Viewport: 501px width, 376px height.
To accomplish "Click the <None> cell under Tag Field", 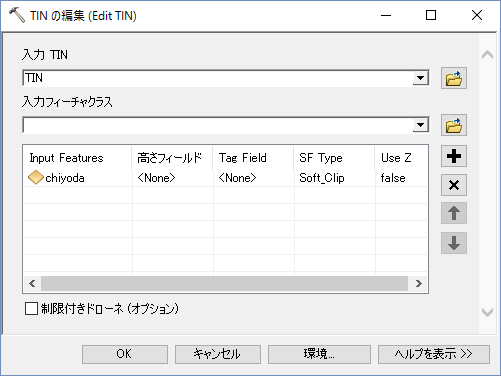I will pos(254,178).
